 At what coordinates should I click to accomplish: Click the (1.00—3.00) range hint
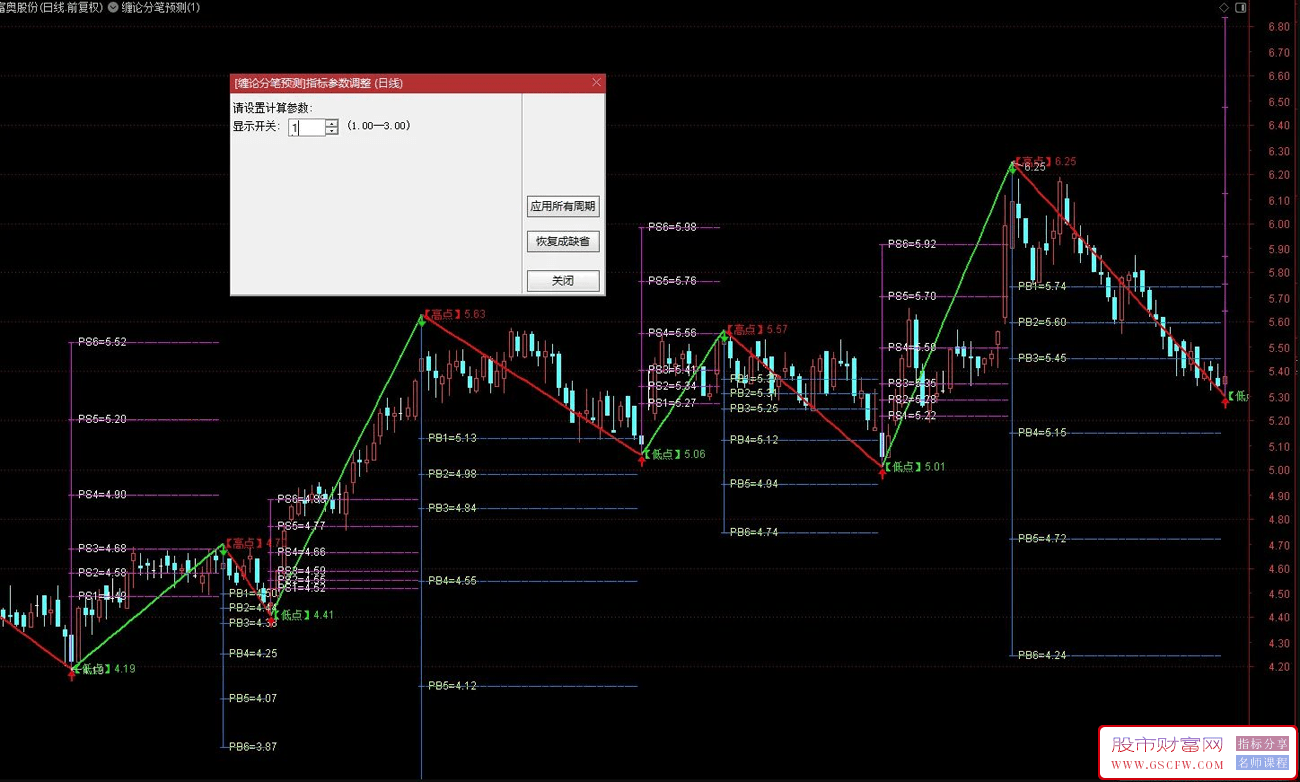point(379,126)
